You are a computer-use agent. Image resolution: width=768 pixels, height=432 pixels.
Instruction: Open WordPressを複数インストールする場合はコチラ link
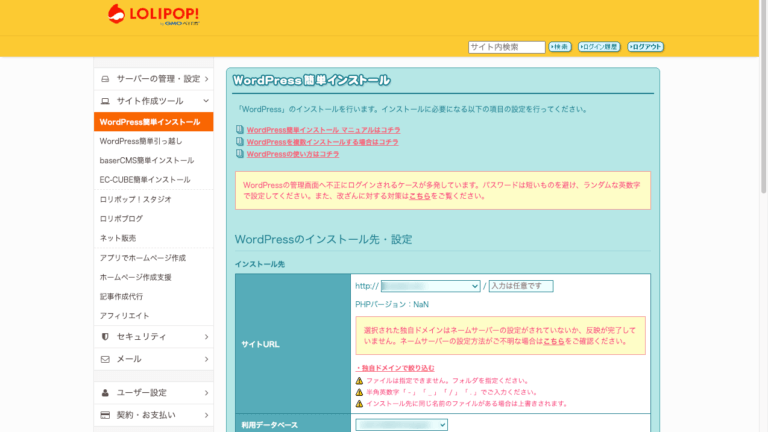pos(322,142)
